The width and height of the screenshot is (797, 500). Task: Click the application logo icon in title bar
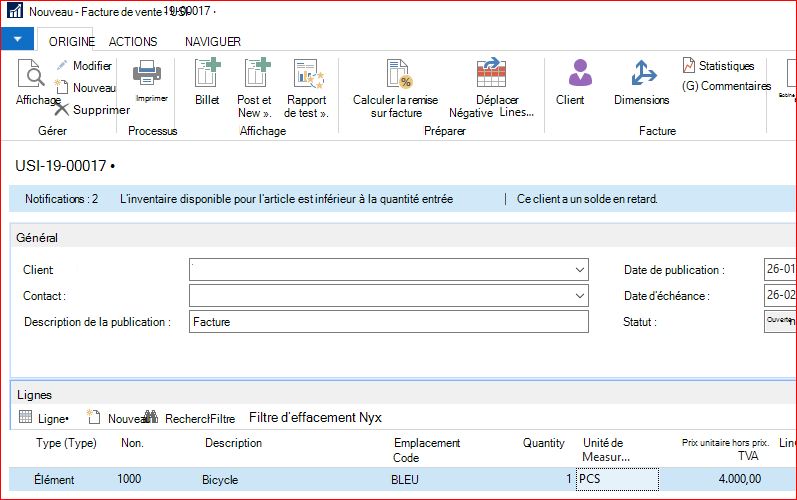click(15, 11)
